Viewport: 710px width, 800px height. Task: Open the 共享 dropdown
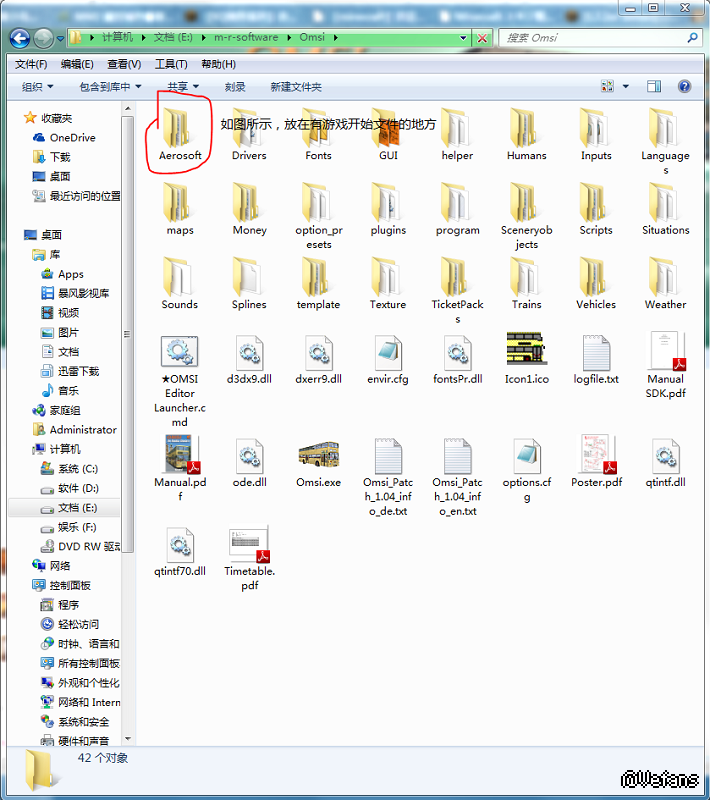(183, 87)
